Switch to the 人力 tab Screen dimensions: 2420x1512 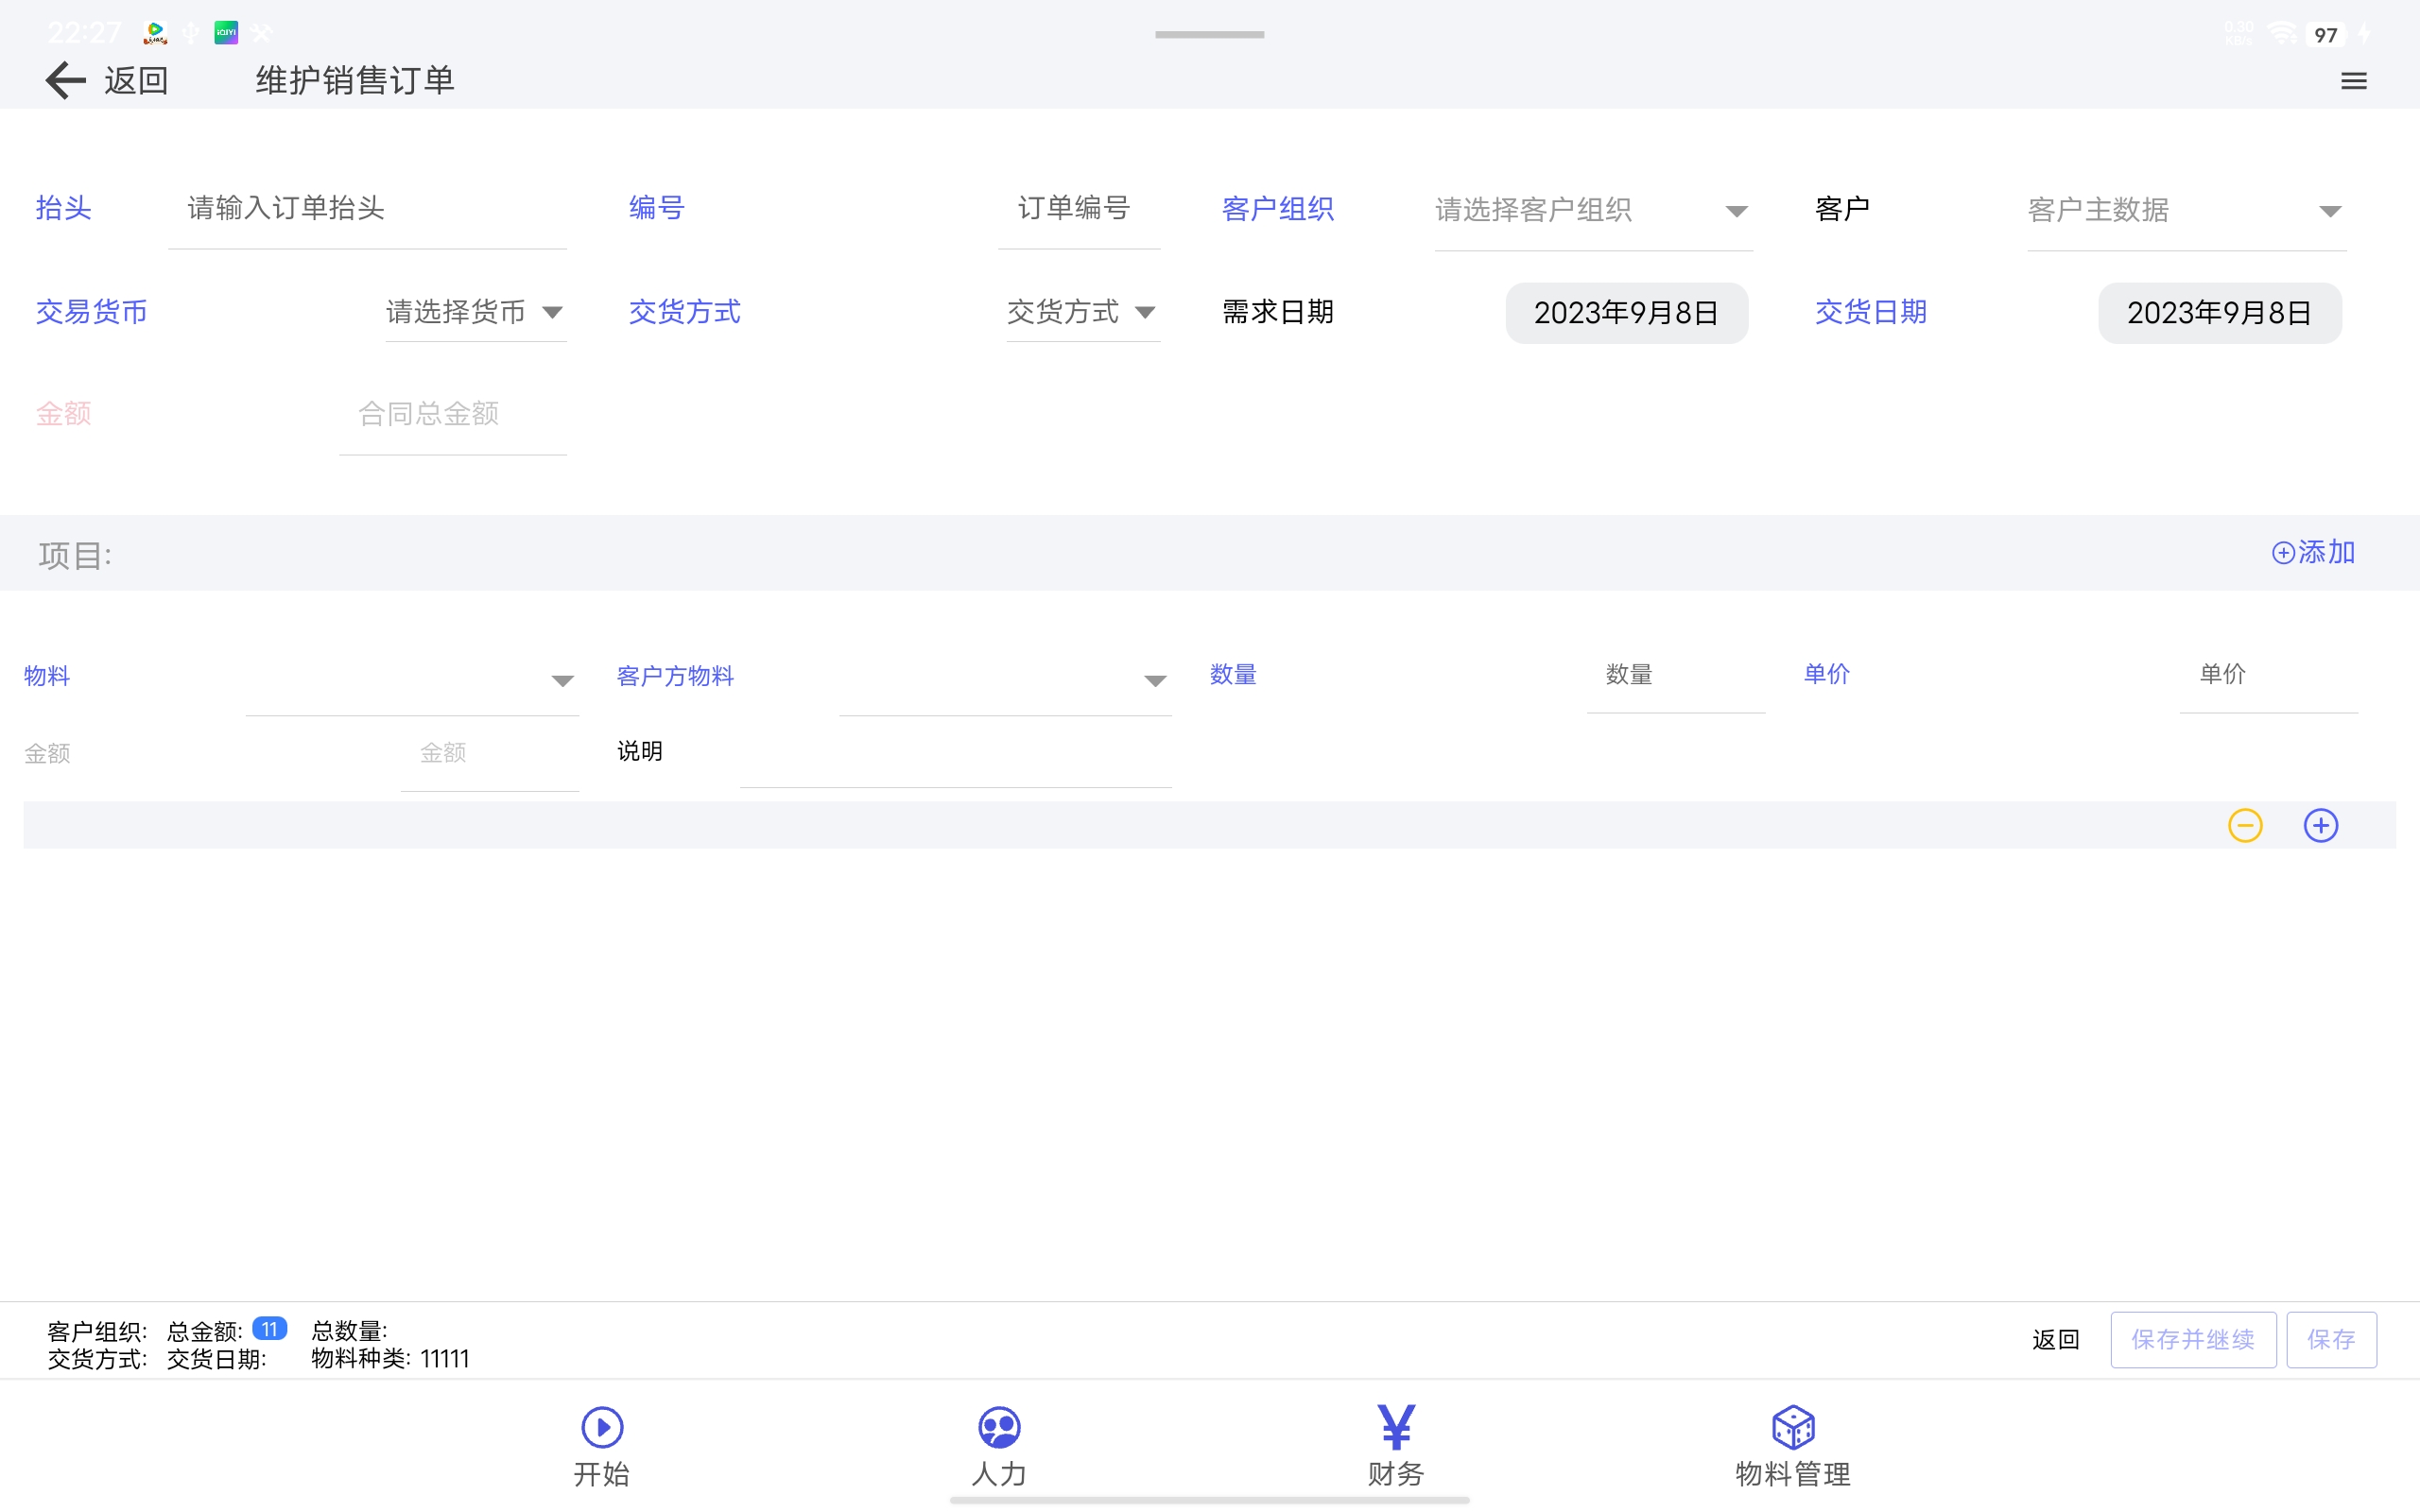[998, 1445]
